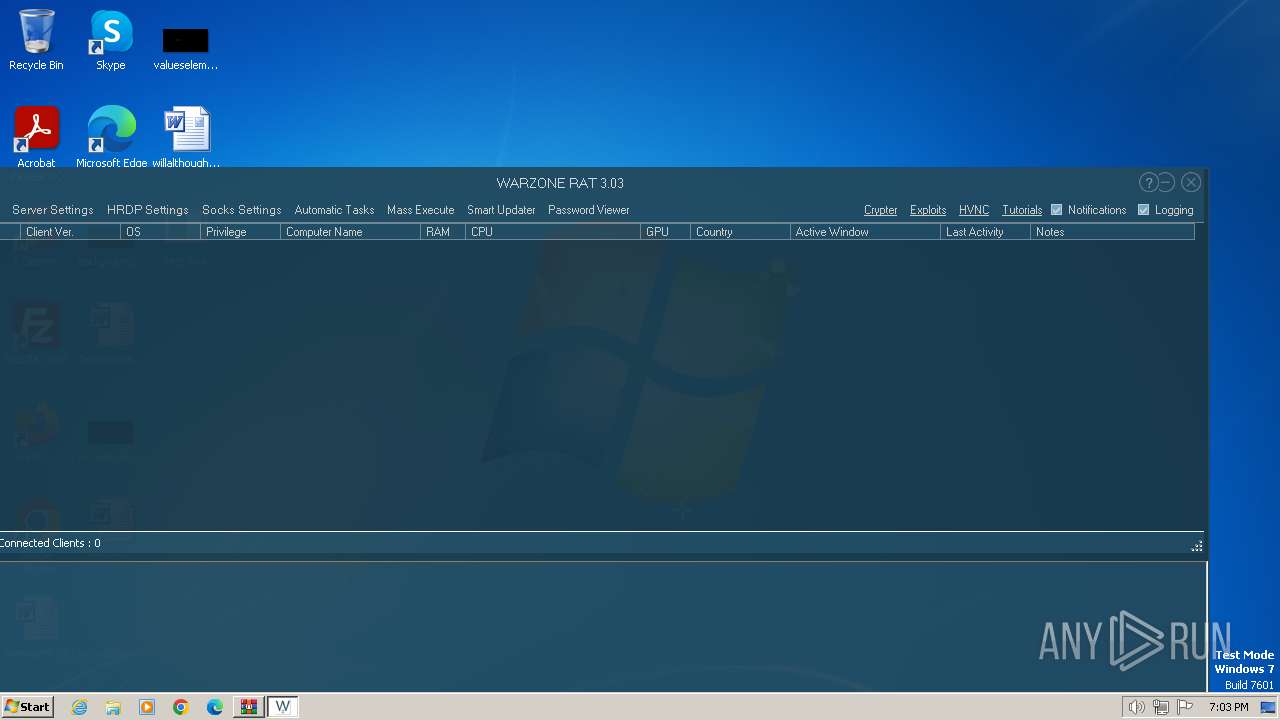Sort by the Privilege column header
The width and height of the screenshot is (1280, 720).
(x=240, y=232)
